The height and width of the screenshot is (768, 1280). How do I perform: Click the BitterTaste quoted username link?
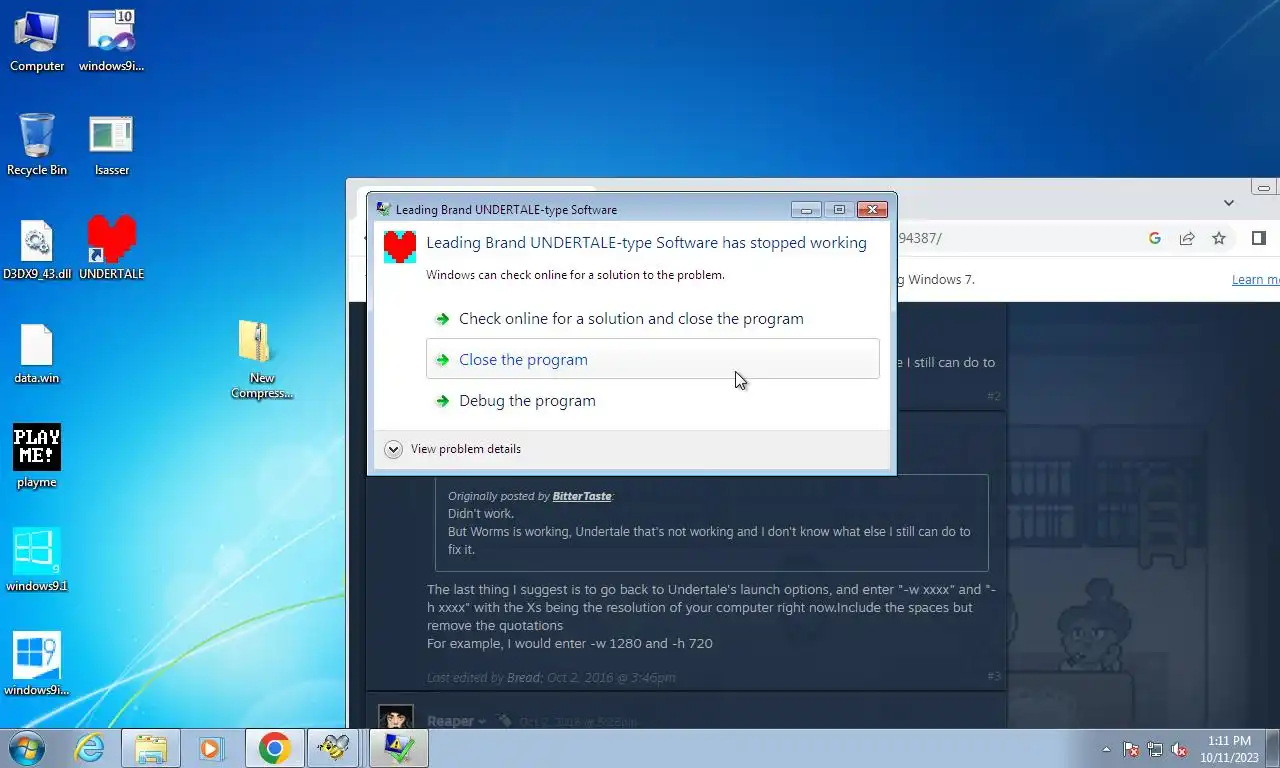point(582,496)
